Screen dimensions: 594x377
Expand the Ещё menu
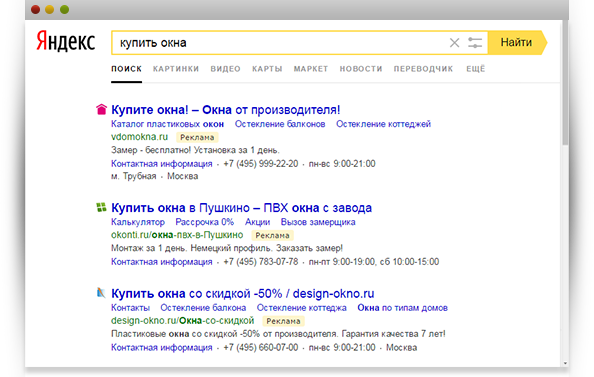pos(475,69)
